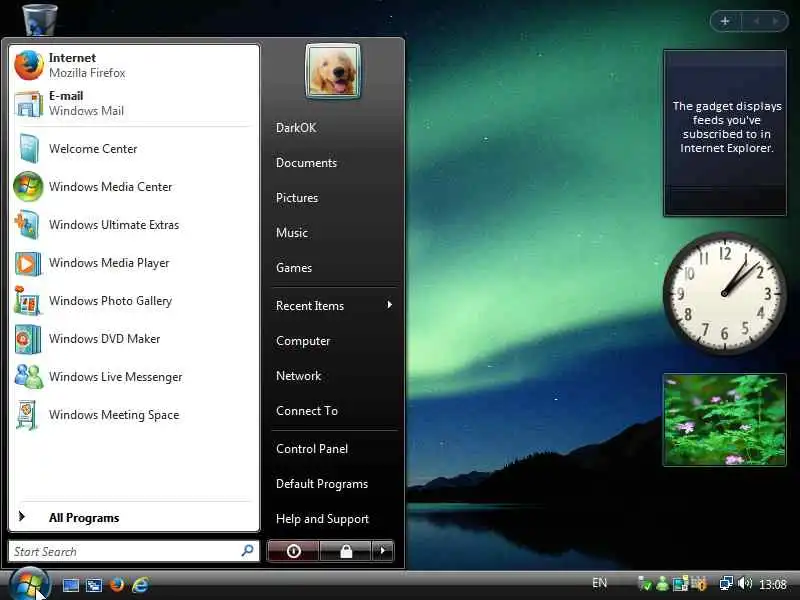Launch Firefox from the quick launch bar
The width and height of the screenshot is (800, 600).
point(117,584)
